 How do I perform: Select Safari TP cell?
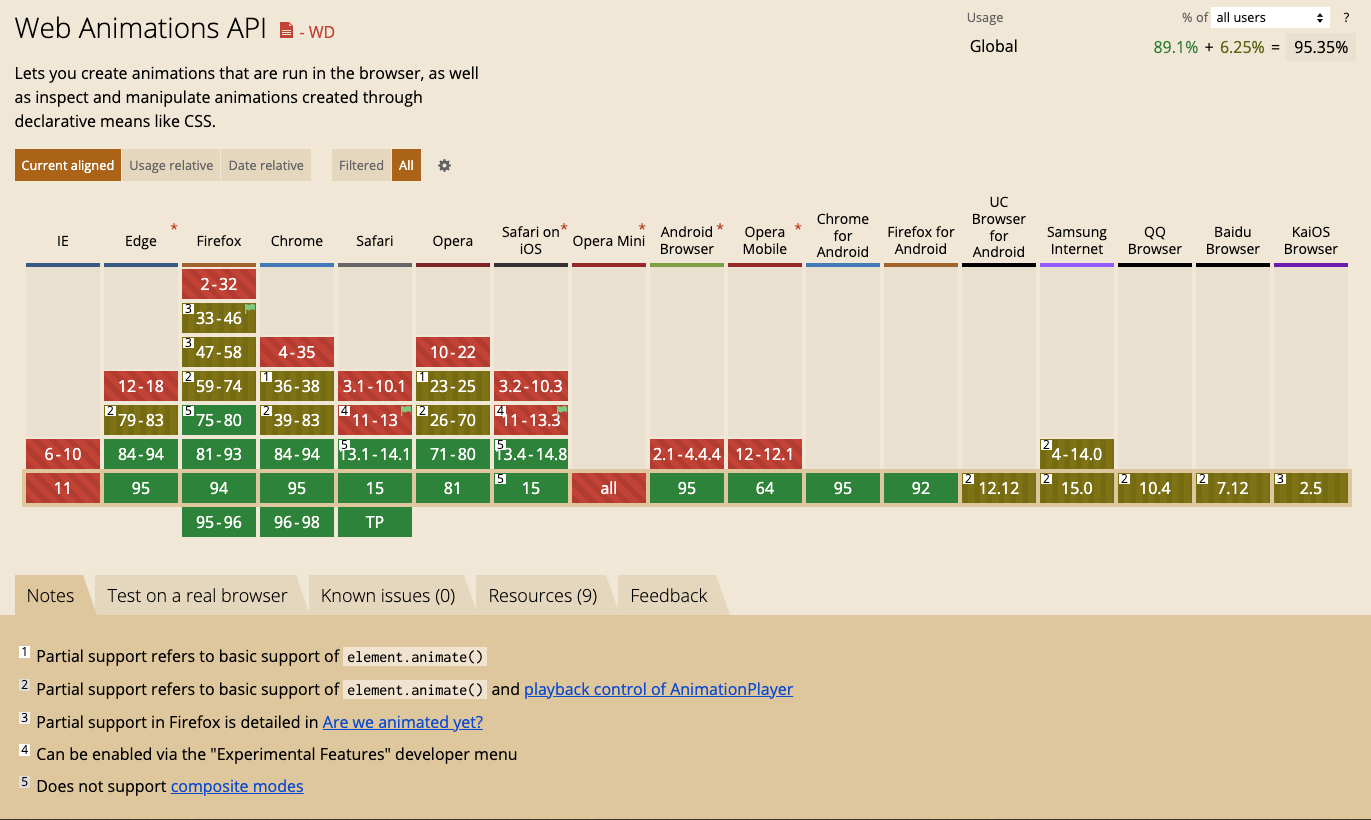pyautogui.click(x=375, y=522)
